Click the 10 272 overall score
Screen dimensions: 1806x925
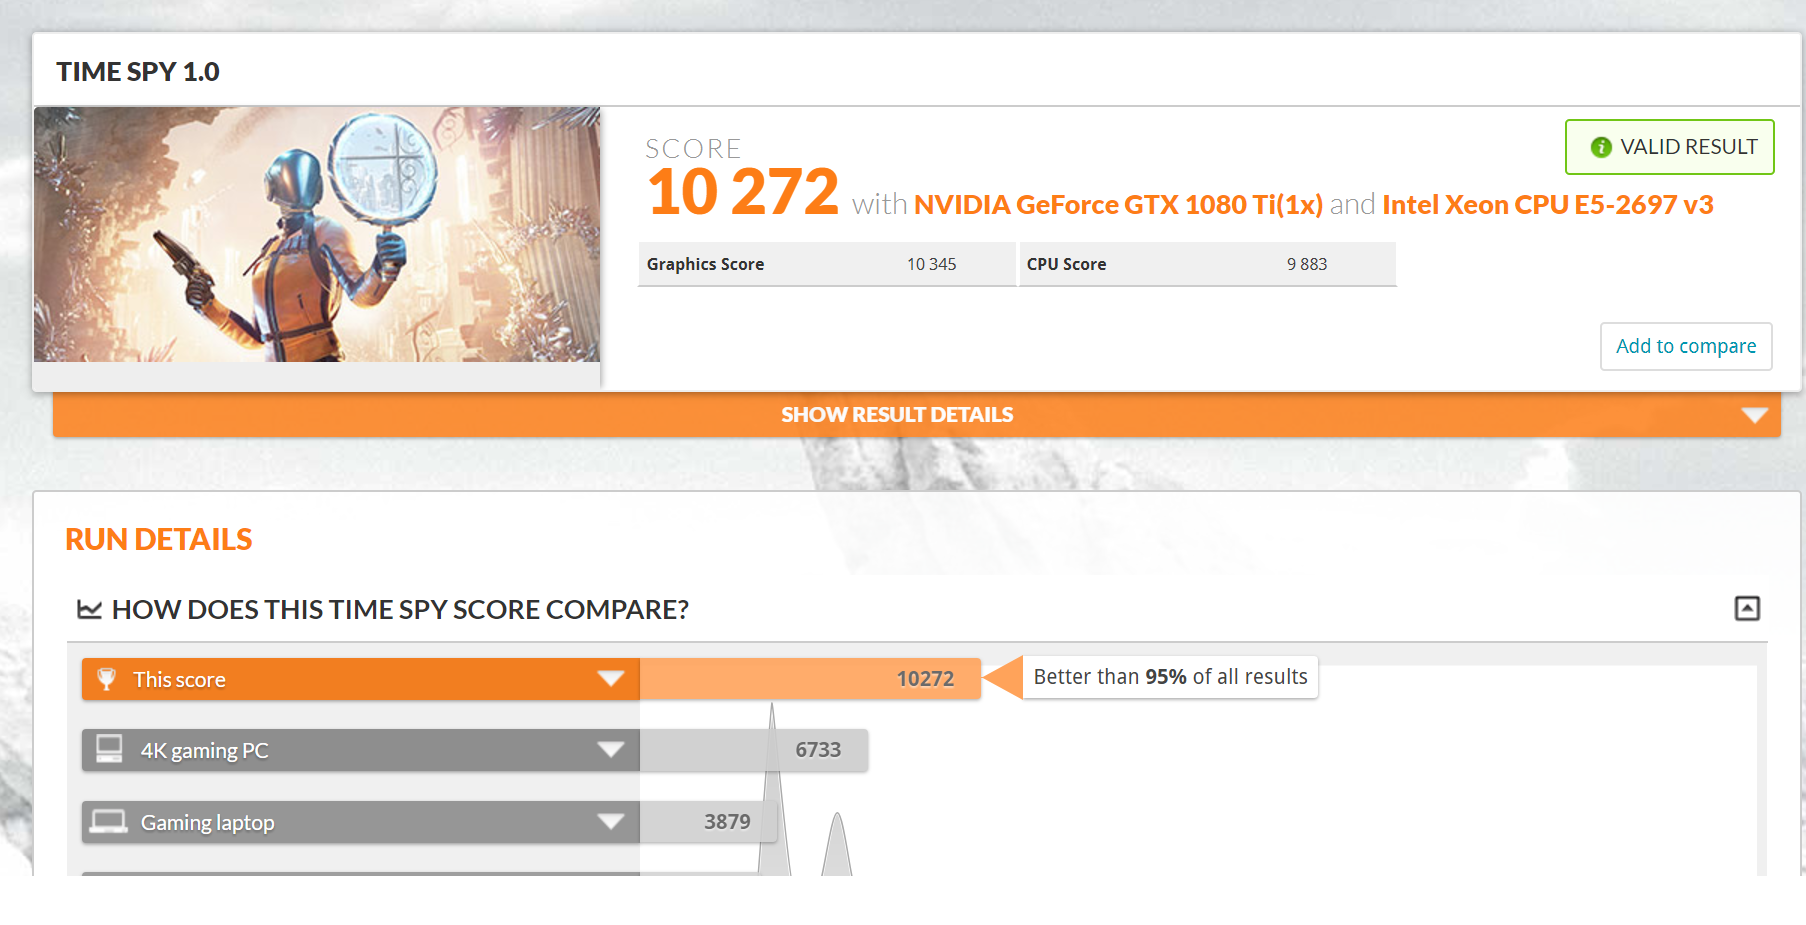743,192
